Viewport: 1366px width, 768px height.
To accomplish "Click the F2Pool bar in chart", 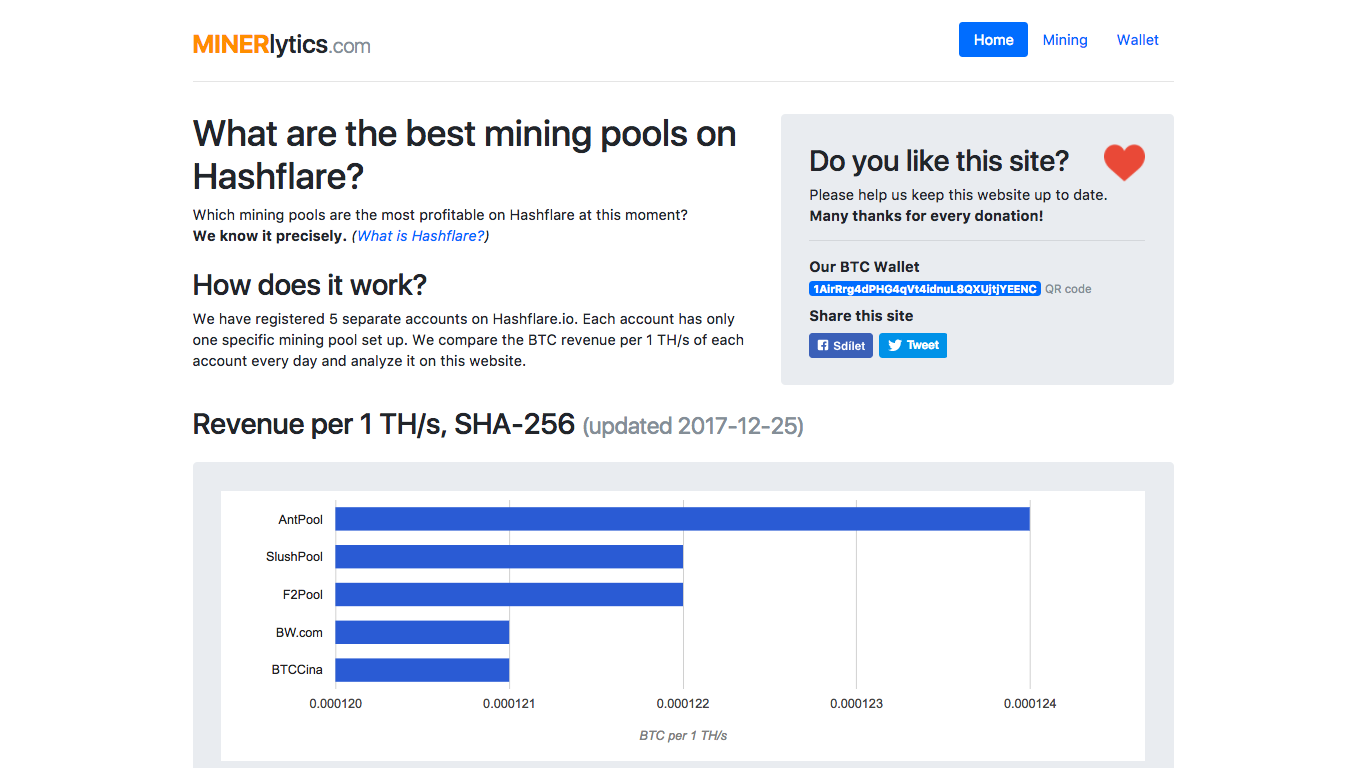I will pos(509,594).
